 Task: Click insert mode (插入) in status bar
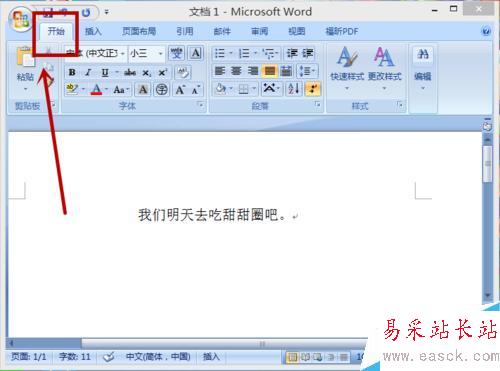point(211,357)
